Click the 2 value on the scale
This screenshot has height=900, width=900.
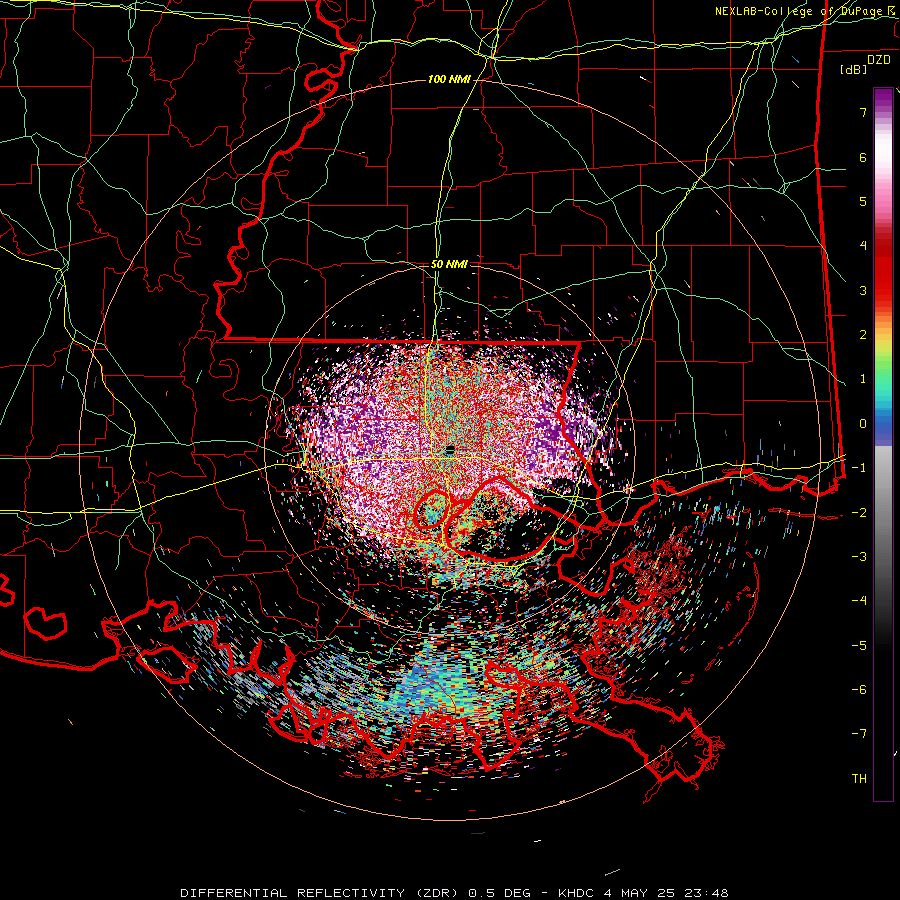tap(863, 335)
